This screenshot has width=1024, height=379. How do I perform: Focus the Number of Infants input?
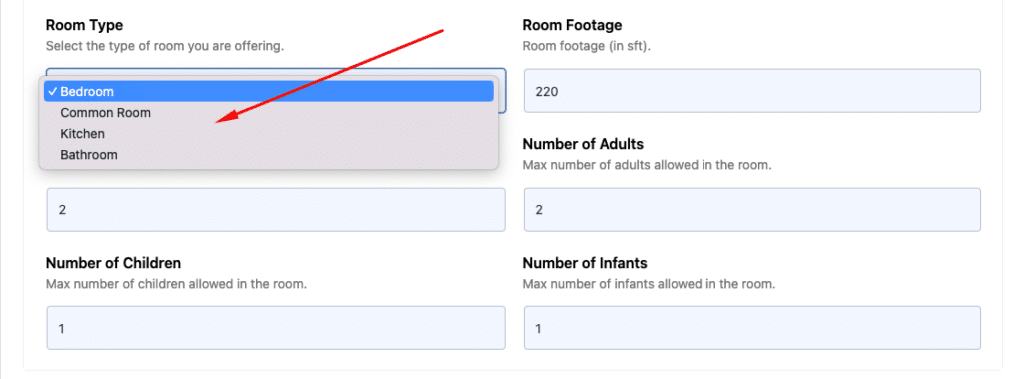752,327
